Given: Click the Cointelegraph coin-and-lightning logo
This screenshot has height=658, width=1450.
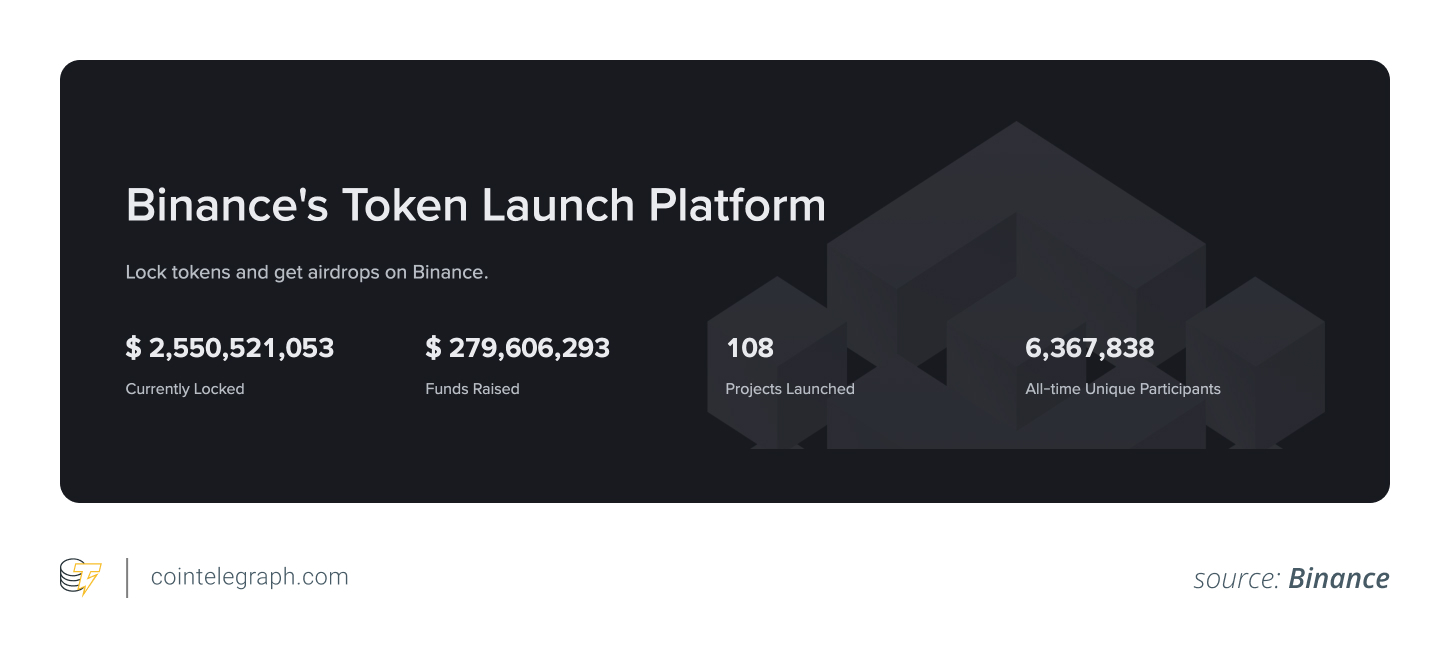Looking at the screenshot, I should (80, 577).
